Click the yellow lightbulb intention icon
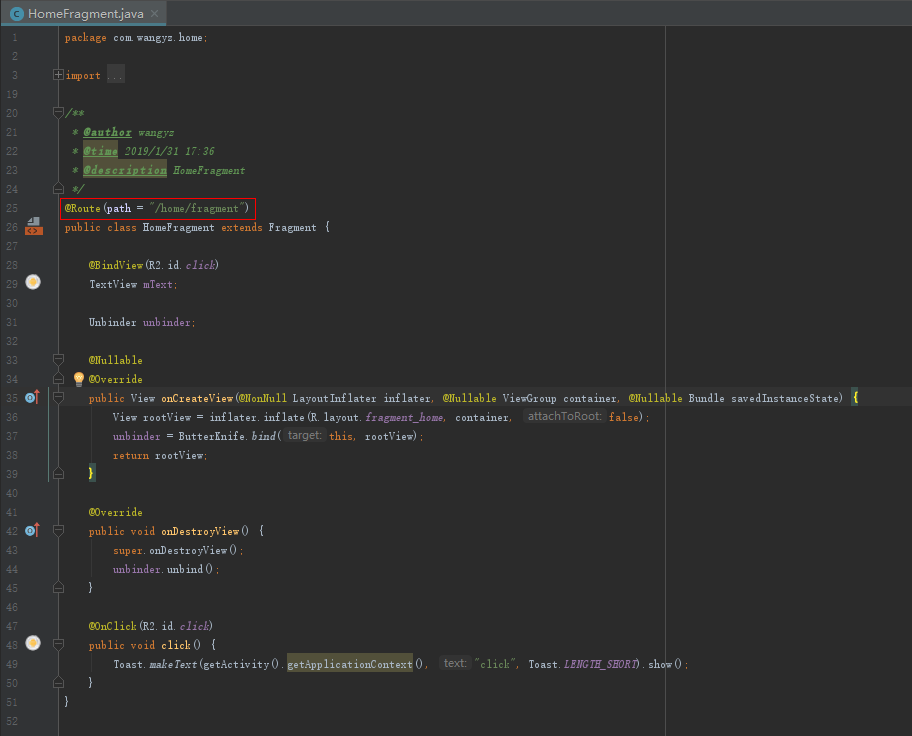This screenshot has width=912, height=736. (x=79, y=379)
